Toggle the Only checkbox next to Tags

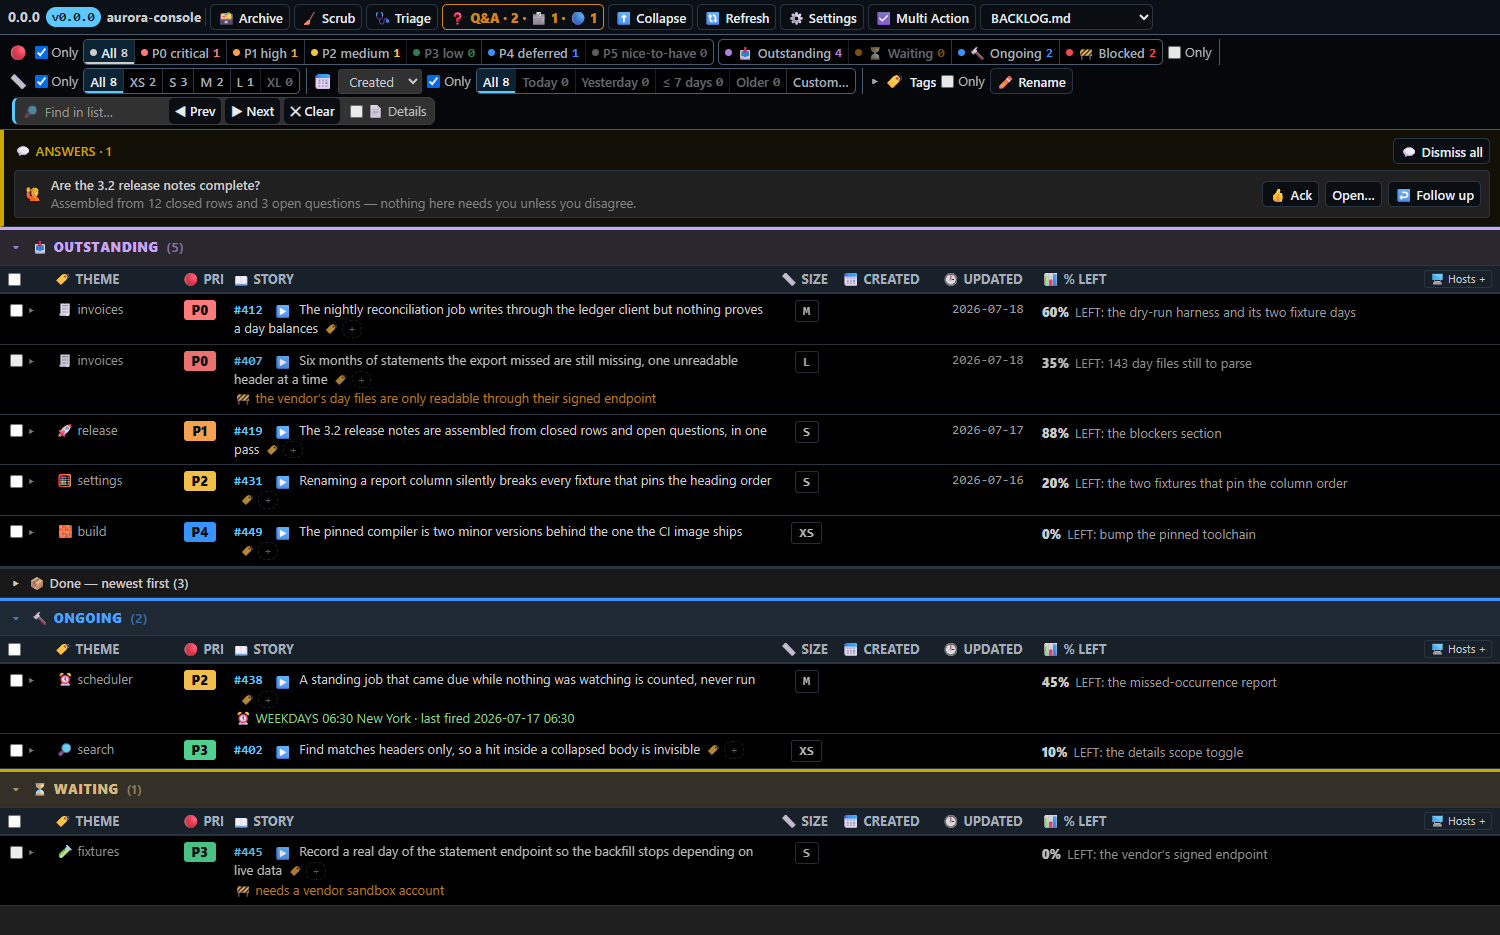click(948, 82)
